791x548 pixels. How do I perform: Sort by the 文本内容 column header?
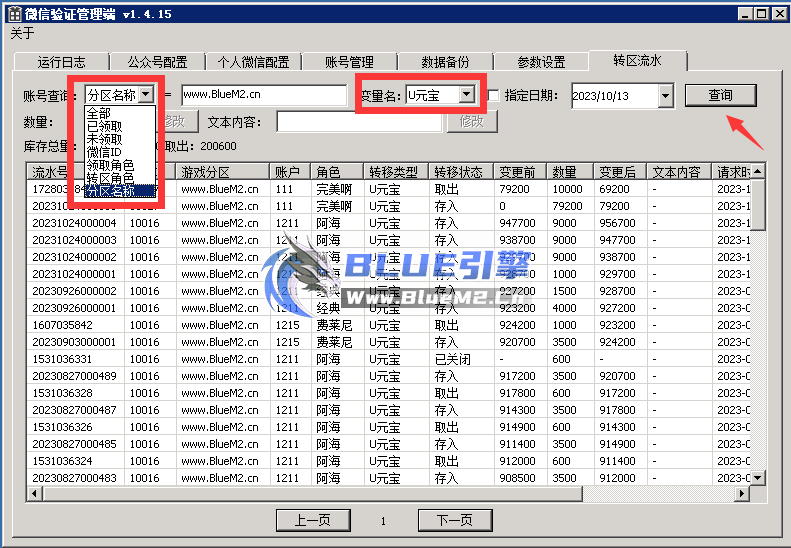coord(679,172)
